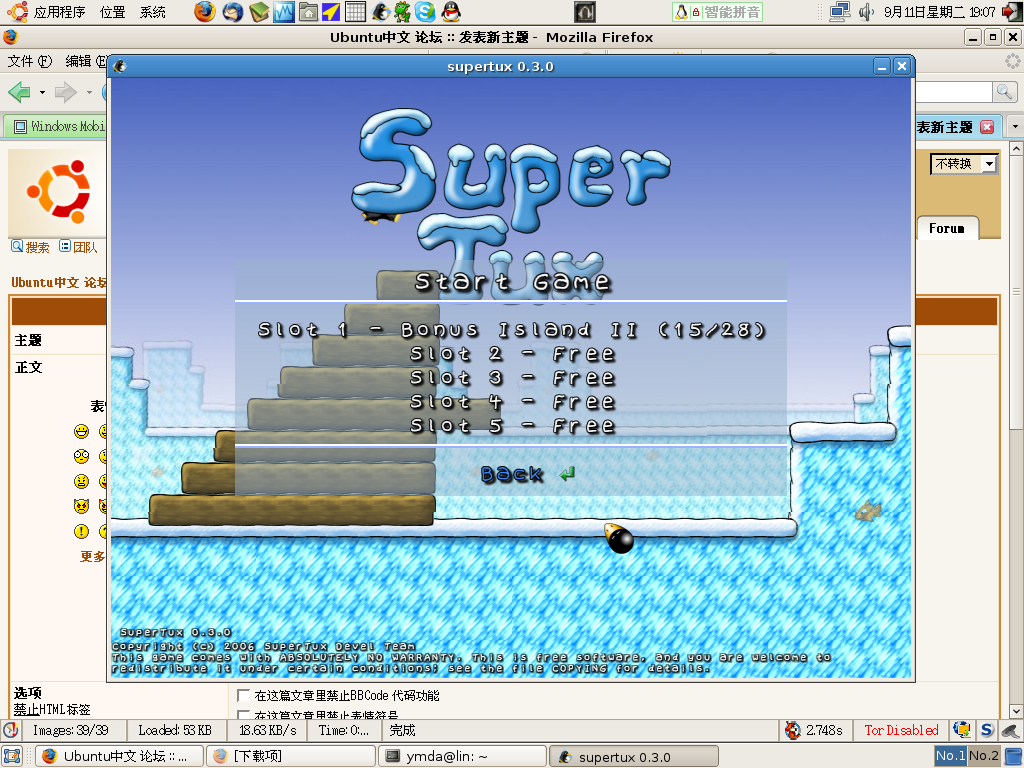Choose Back in the SuperTux Start Game menu
Image resolution: width=1024 pixels, height=768 pixels.
click(x=512, y=474)
